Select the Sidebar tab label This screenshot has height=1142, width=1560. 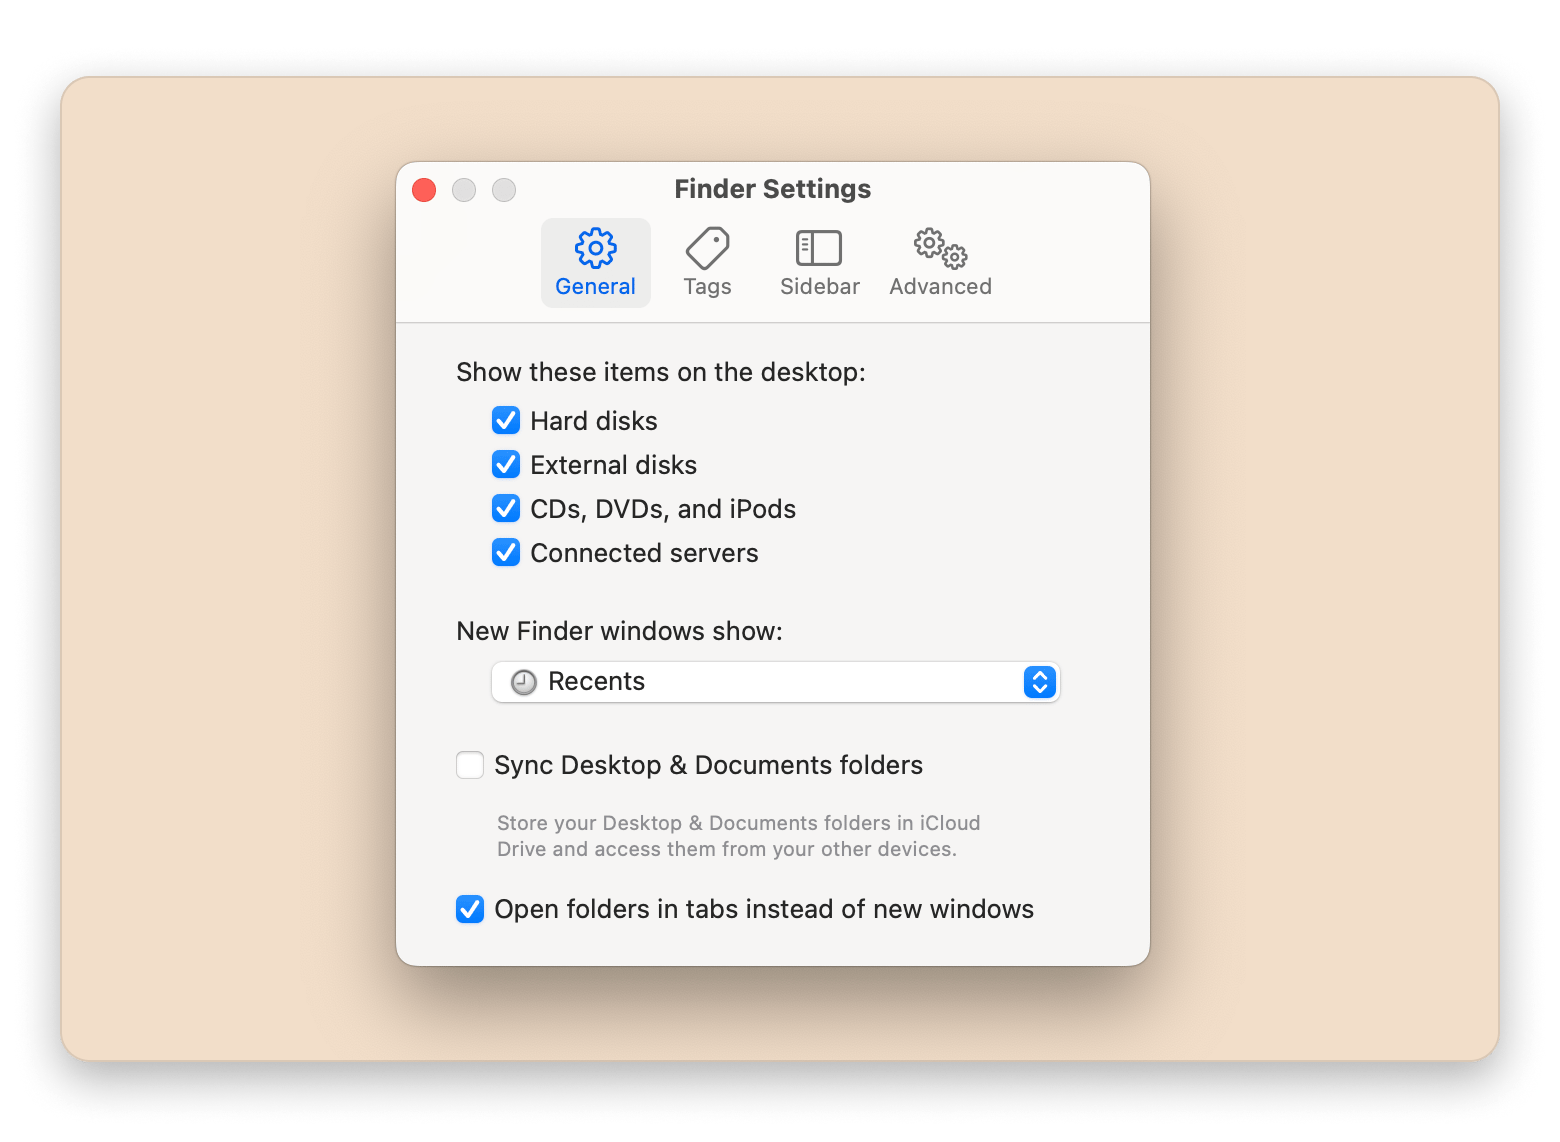[x=819, y=287]
